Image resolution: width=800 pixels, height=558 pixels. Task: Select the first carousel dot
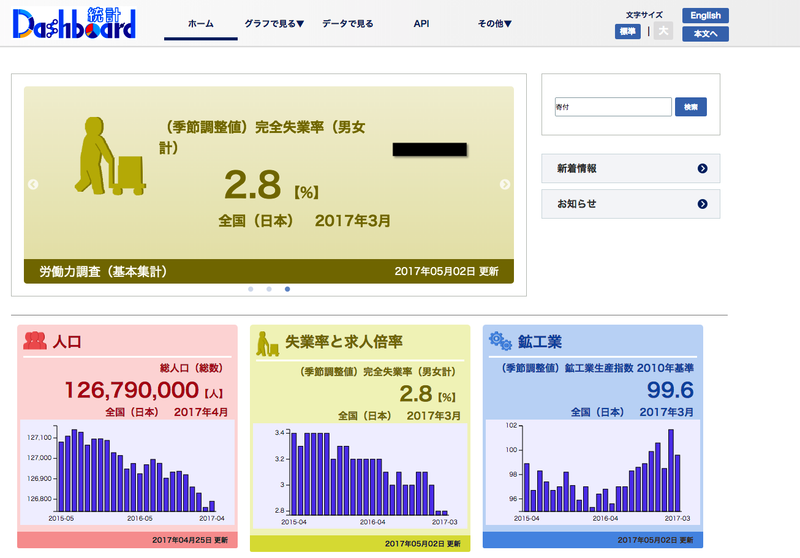coord(251,289)
